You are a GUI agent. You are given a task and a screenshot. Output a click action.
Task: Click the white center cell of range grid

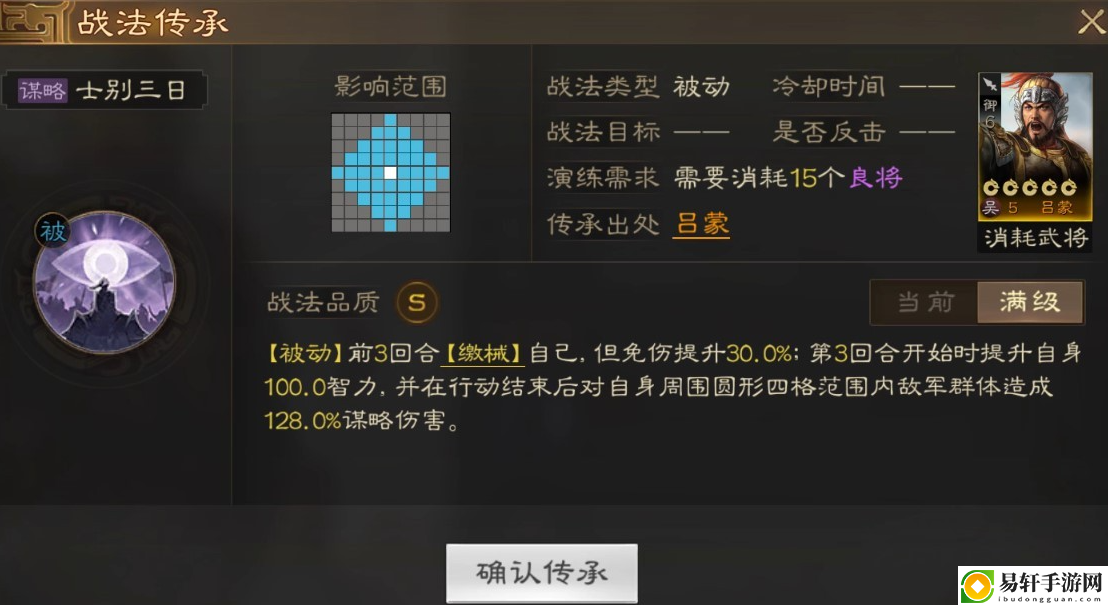click(x=390, y=172)
